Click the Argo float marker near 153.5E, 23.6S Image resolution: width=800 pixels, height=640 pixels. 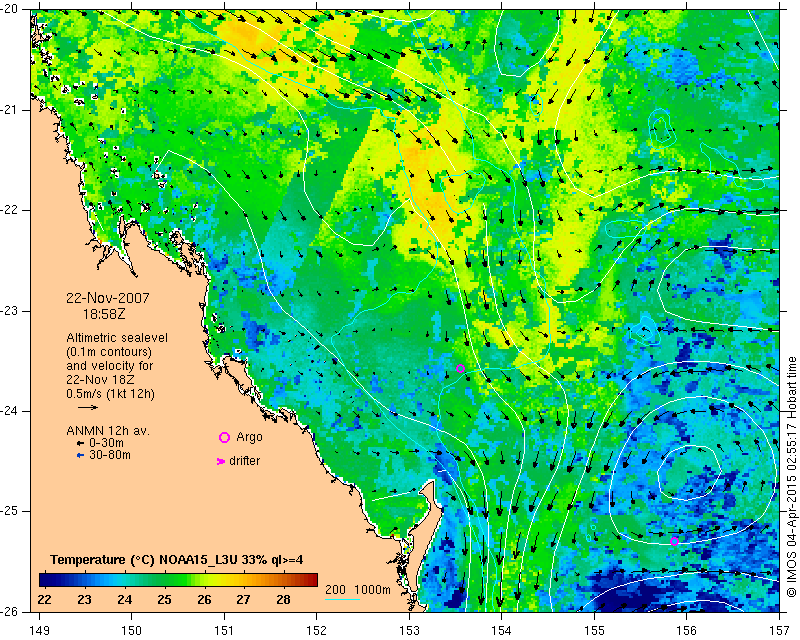coord(460,368)
